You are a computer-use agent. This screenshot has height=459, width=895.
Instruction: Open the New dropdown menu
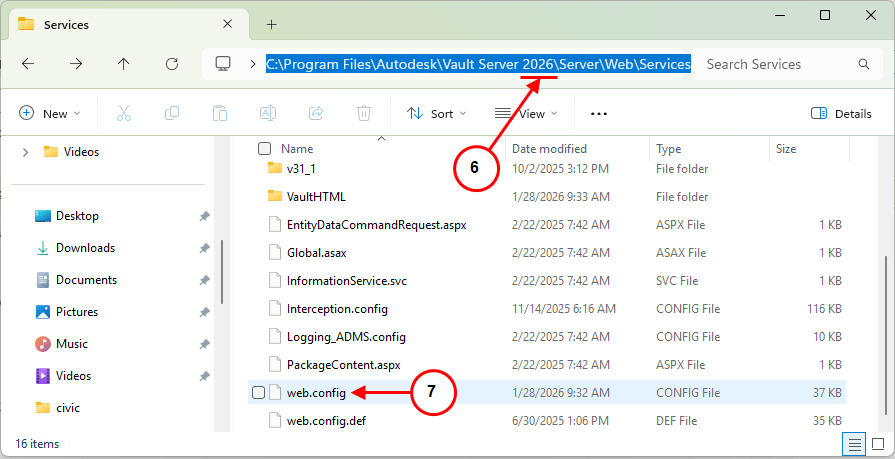[50, 114]
